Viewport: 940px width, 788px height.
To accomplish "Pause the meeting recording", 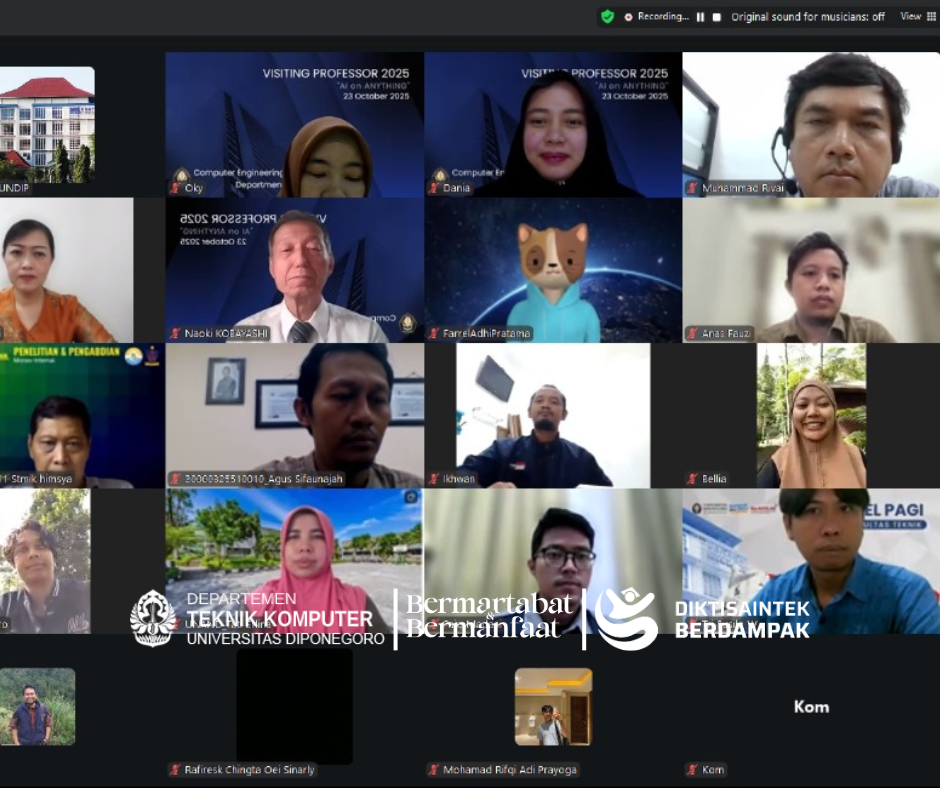I will coord(700,17).
